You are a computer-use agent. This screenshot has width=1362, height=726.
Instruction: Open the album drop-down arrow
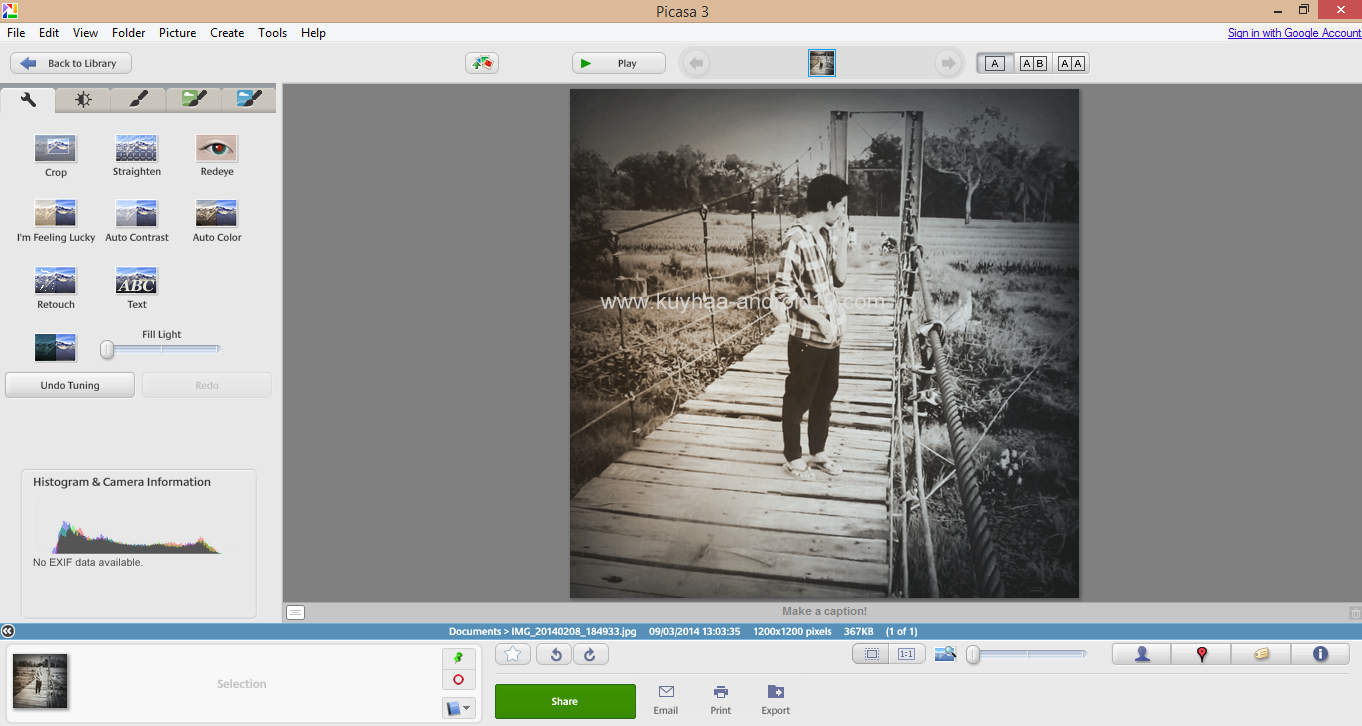468,707
